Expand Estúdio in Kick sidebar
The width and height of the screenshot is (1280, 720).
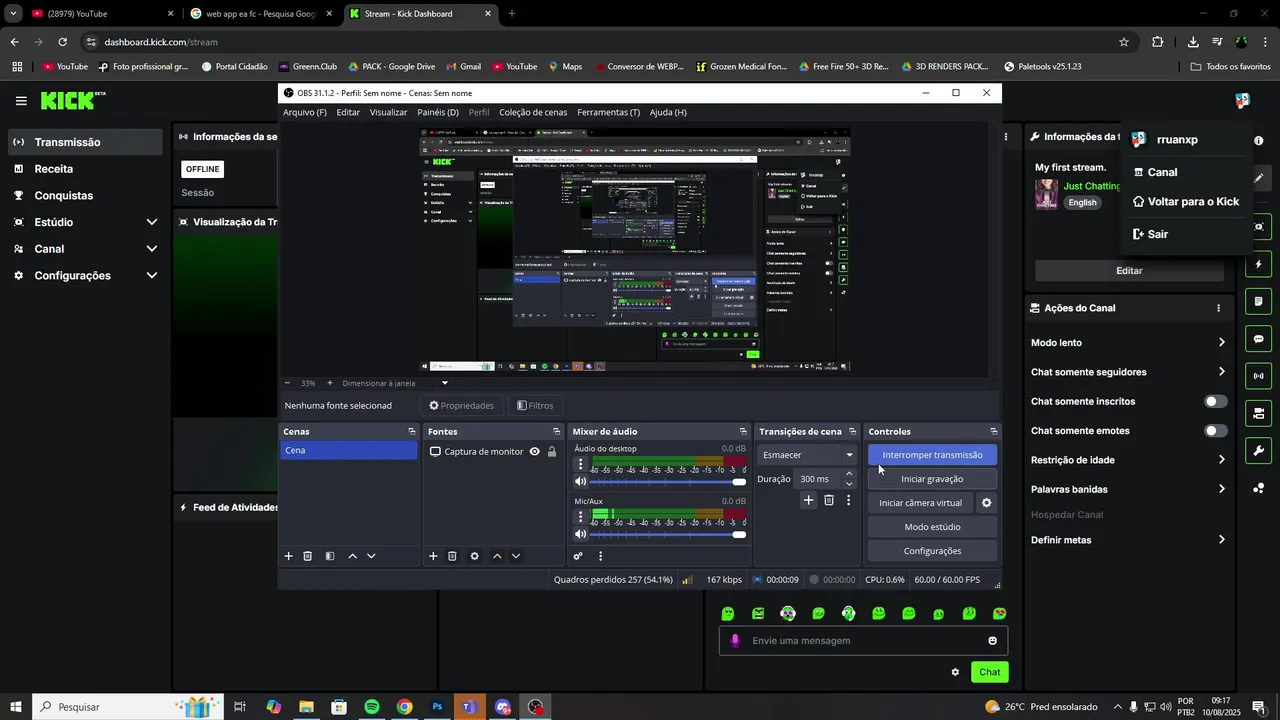(x=152, y=222)
